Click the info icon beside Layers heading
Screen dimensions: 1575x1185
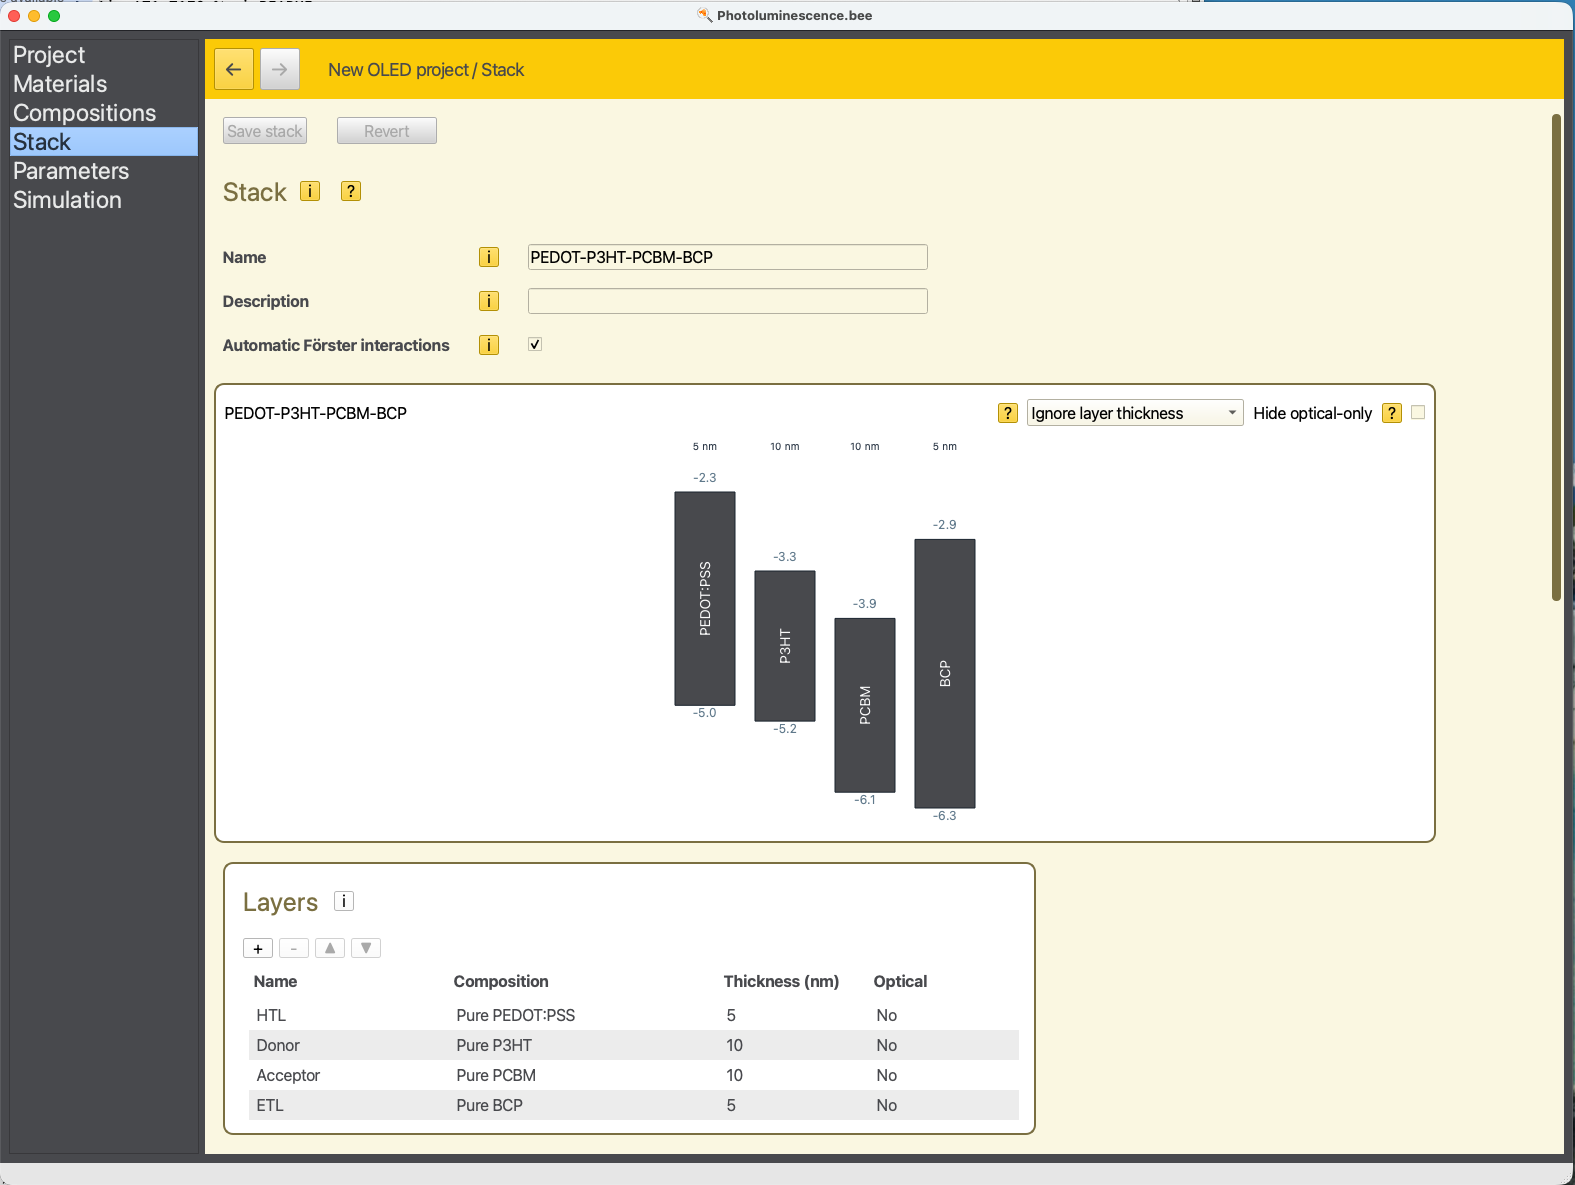[344, 901]
